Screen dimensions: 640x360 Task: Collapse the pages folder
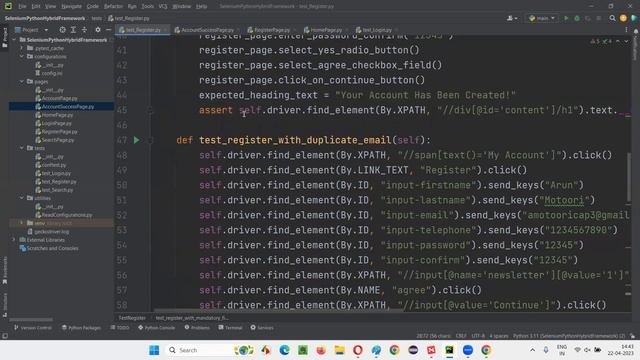tap(22, 82)
